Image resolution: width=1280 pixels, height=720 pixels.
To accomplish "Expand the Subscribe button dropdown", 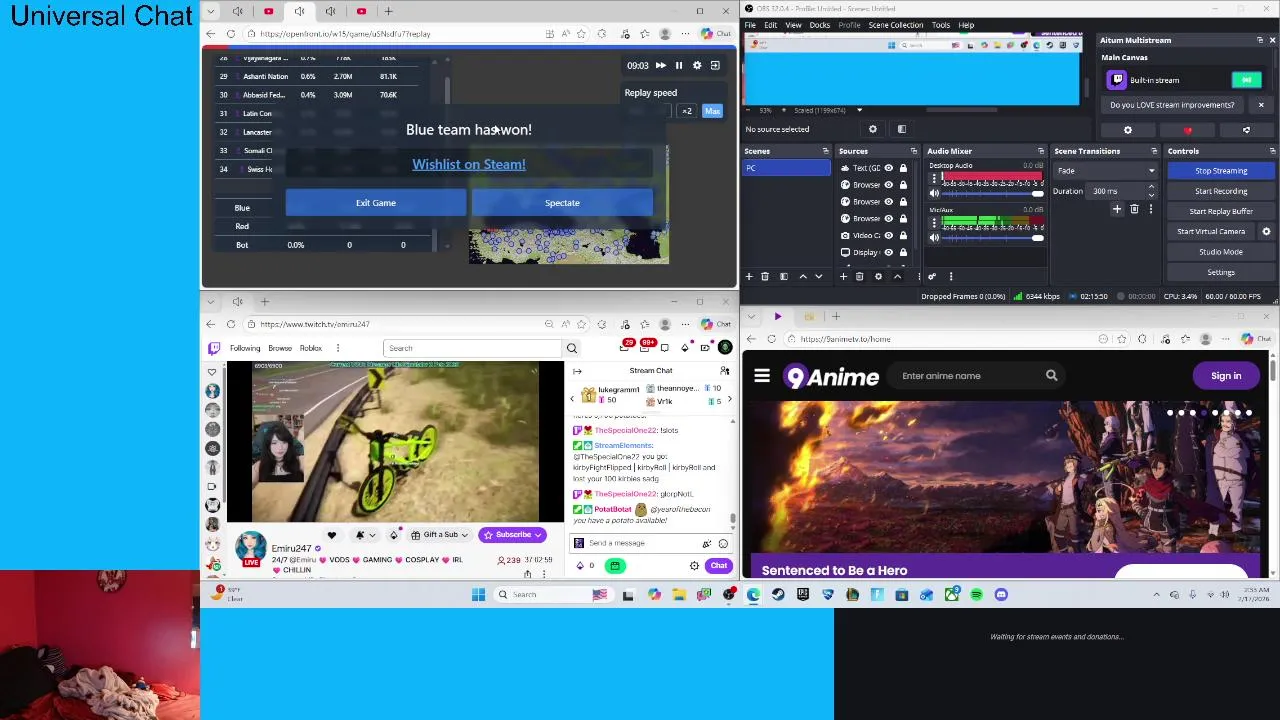I will pyautogui.click(x=537, y=535).
